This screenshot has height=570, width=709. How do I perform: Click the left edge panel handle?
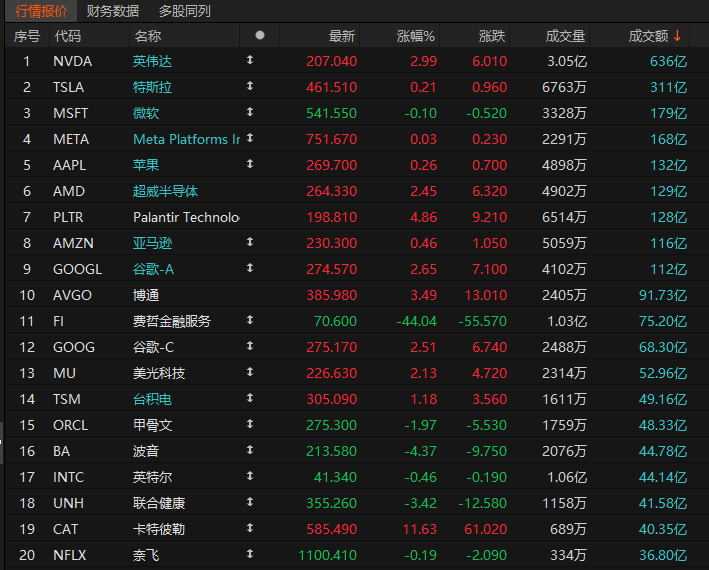click(x=2, y=443)
